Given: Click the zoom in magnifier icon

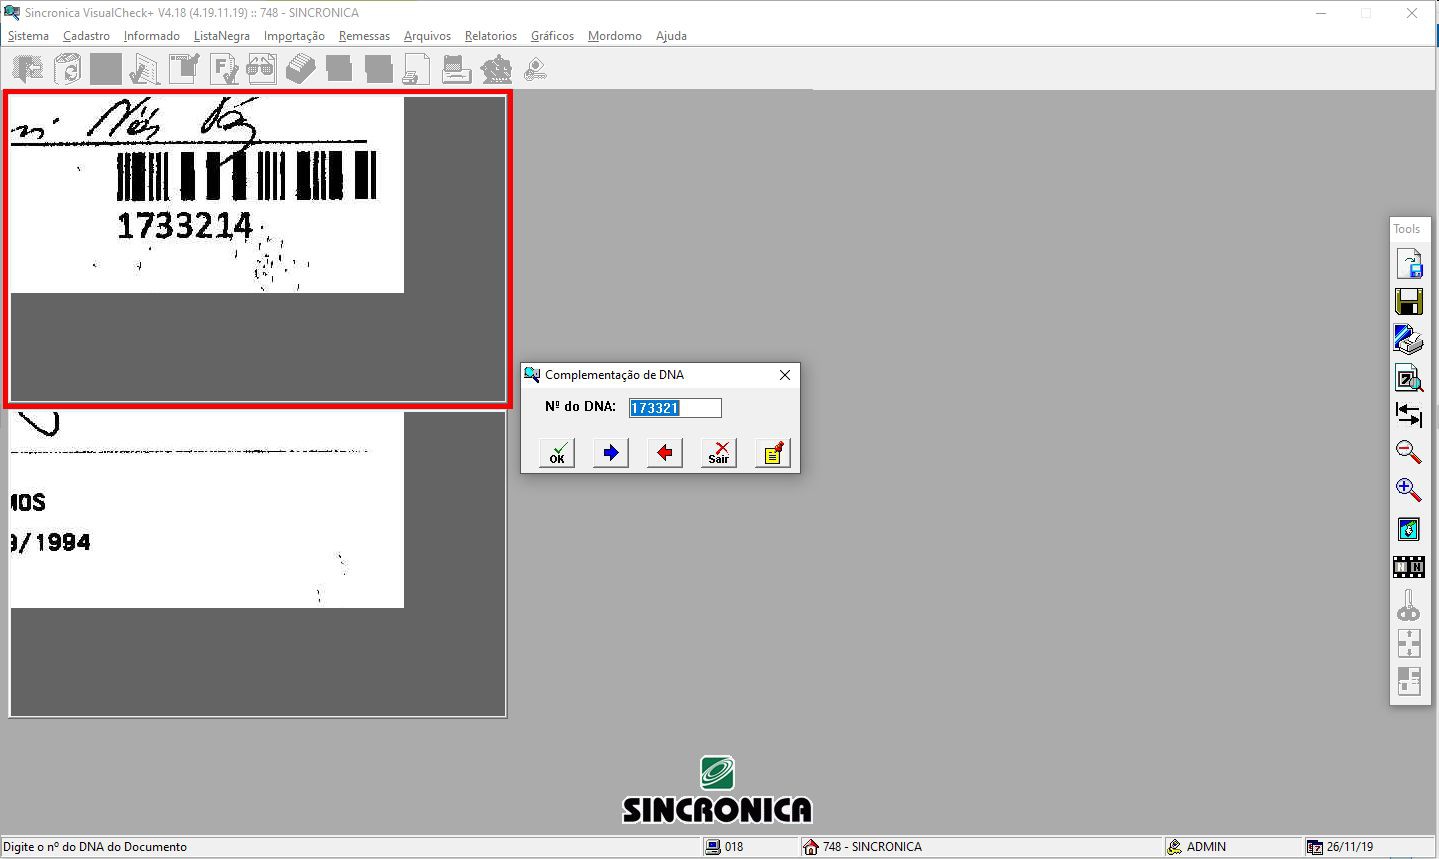Looking at the screenshot, I should click(x=1408, y=490).
